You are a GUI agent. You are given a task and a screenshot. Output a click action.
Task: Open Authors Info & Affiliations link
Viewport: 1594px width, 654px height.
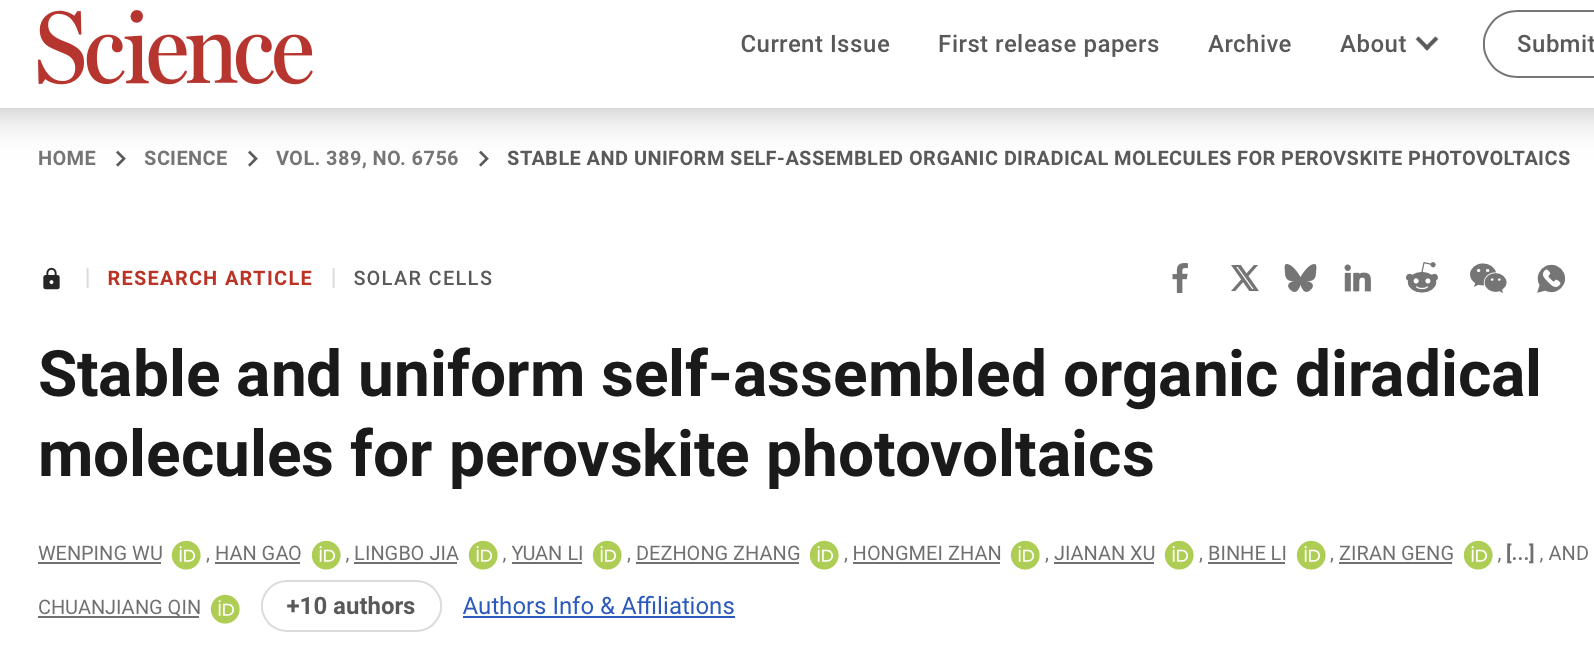(x=598, y=606)
